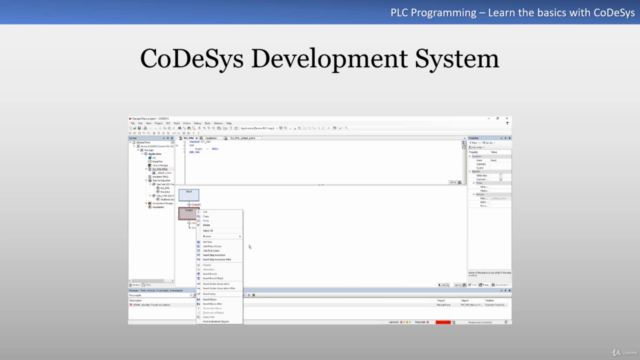Click the Login icon beside the Application selector

click(x=281, y=128)
